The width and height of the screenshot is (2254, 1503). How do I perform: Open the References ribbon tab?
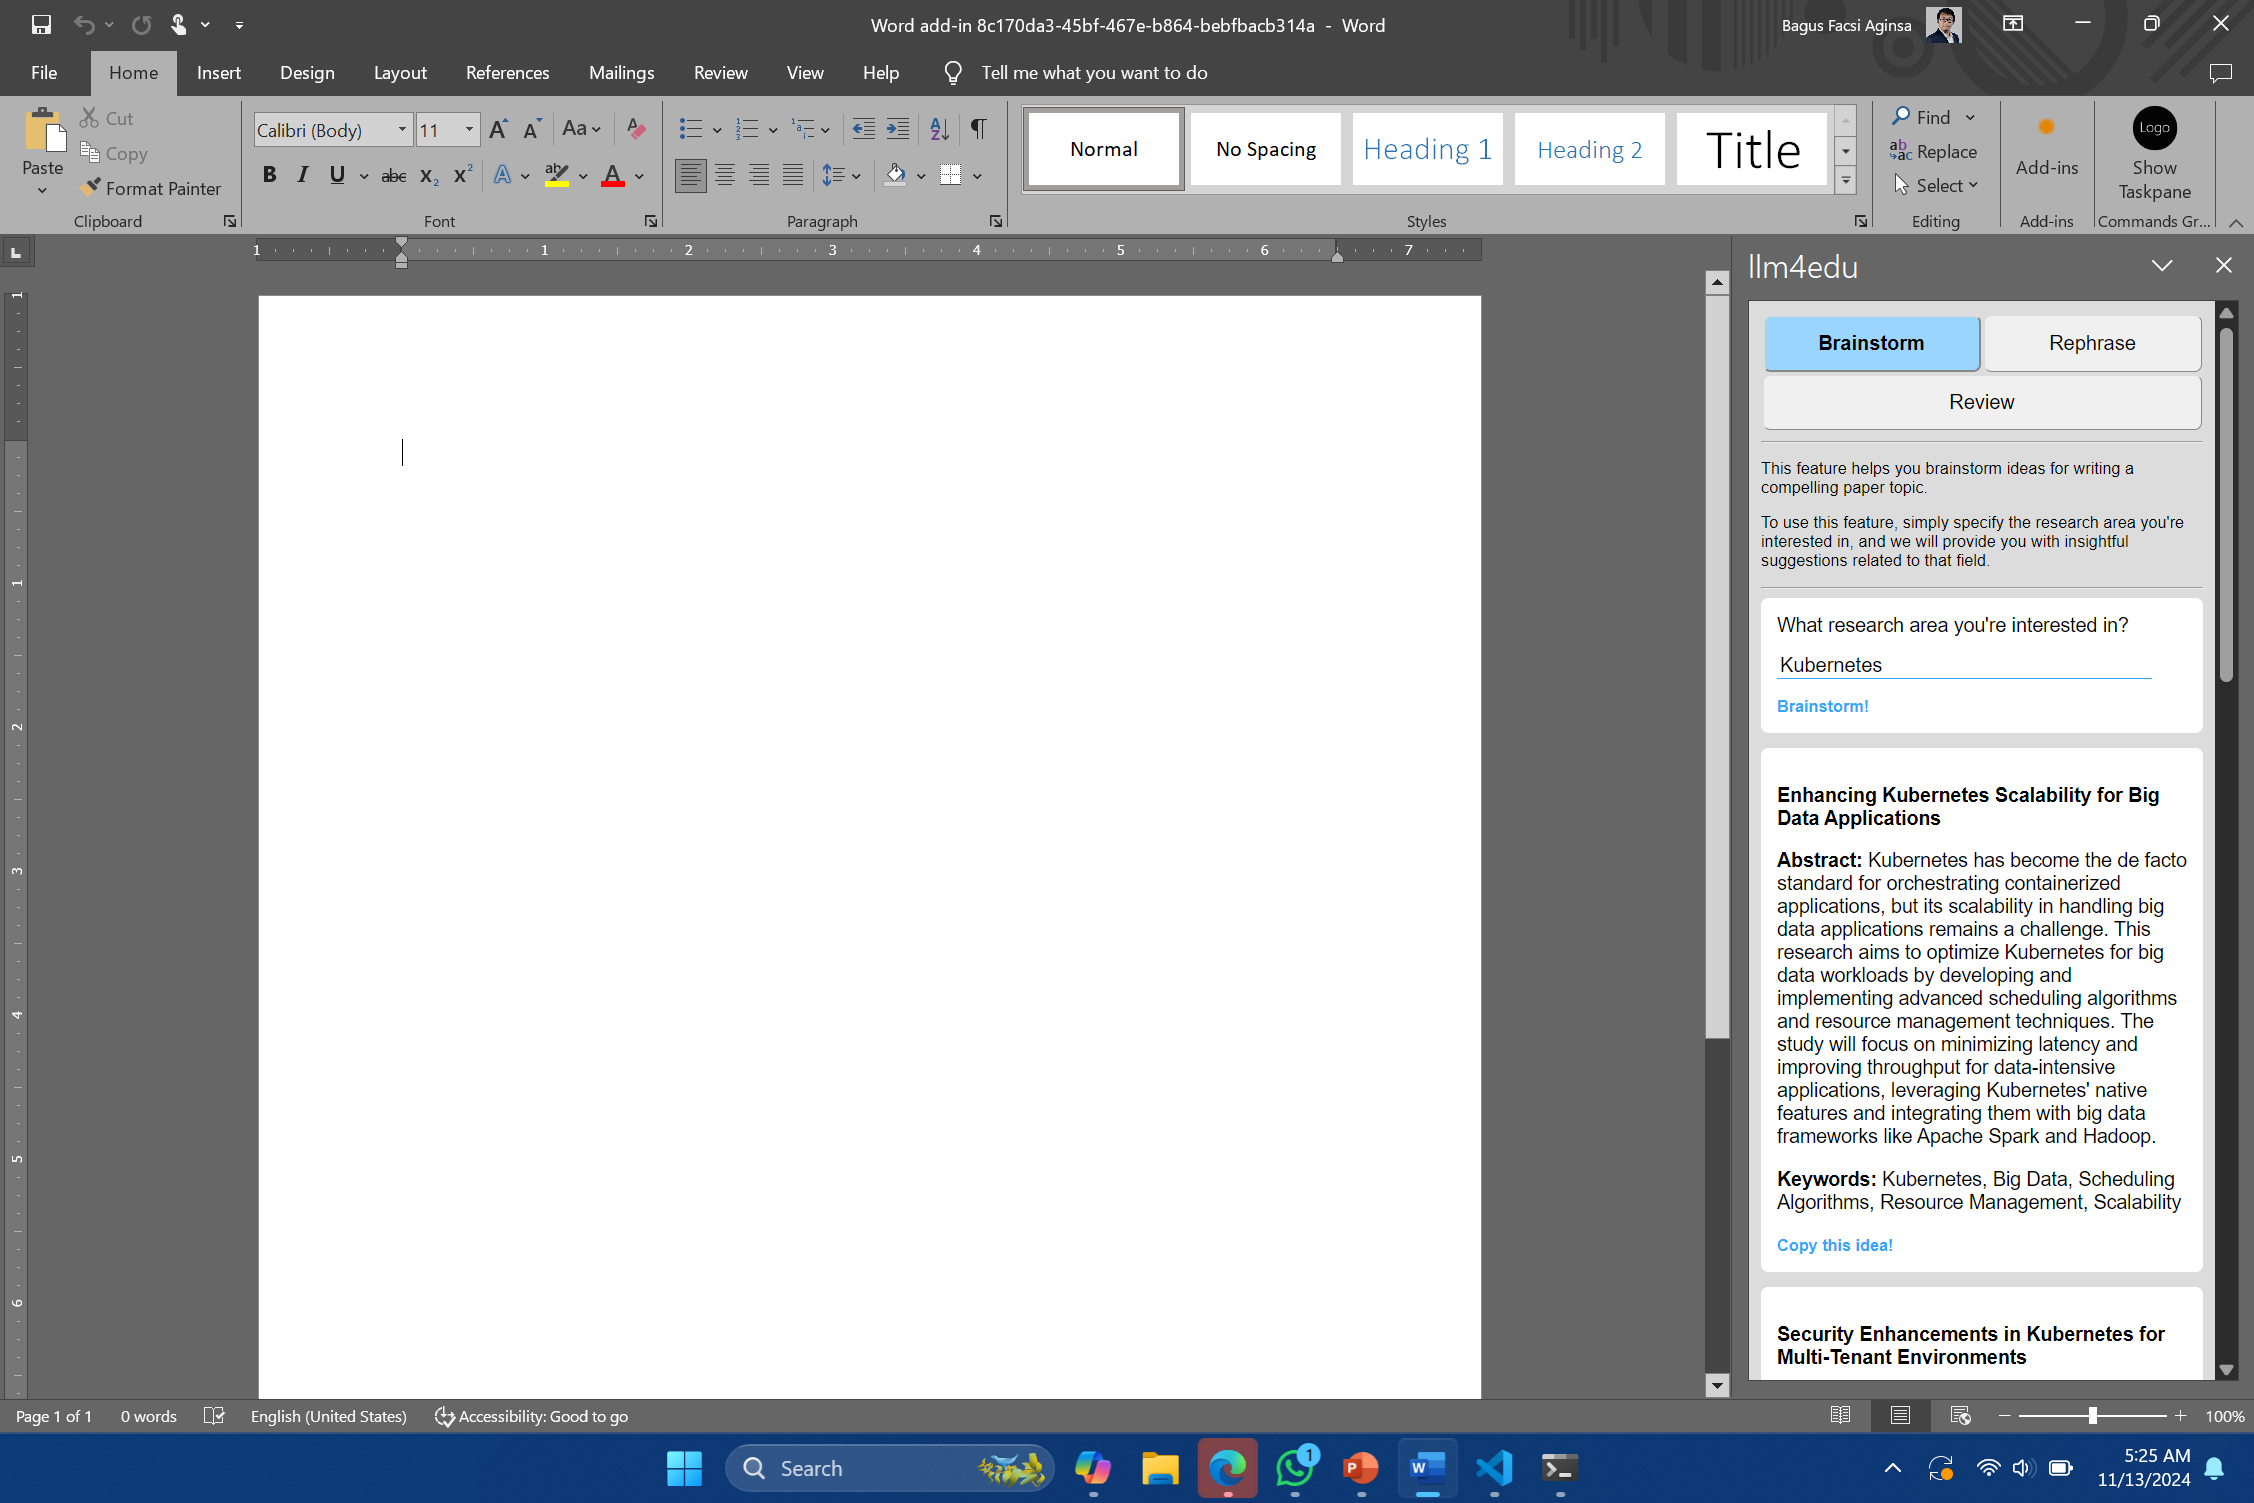(x=507, y=73)
